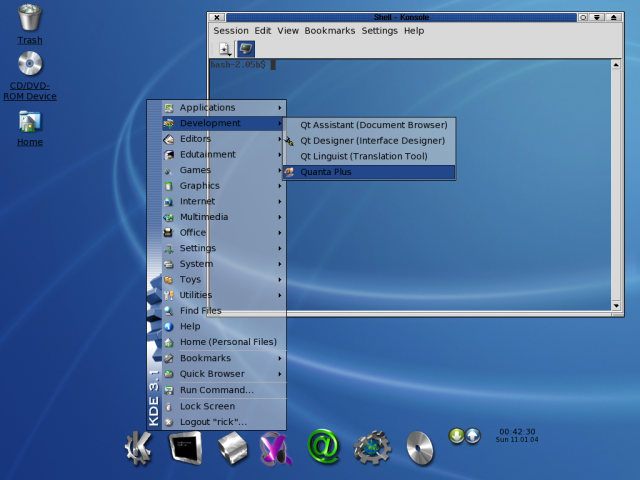Click the CD disc panel icon
This screenshot has width=640, height=480.
[420, 448]
